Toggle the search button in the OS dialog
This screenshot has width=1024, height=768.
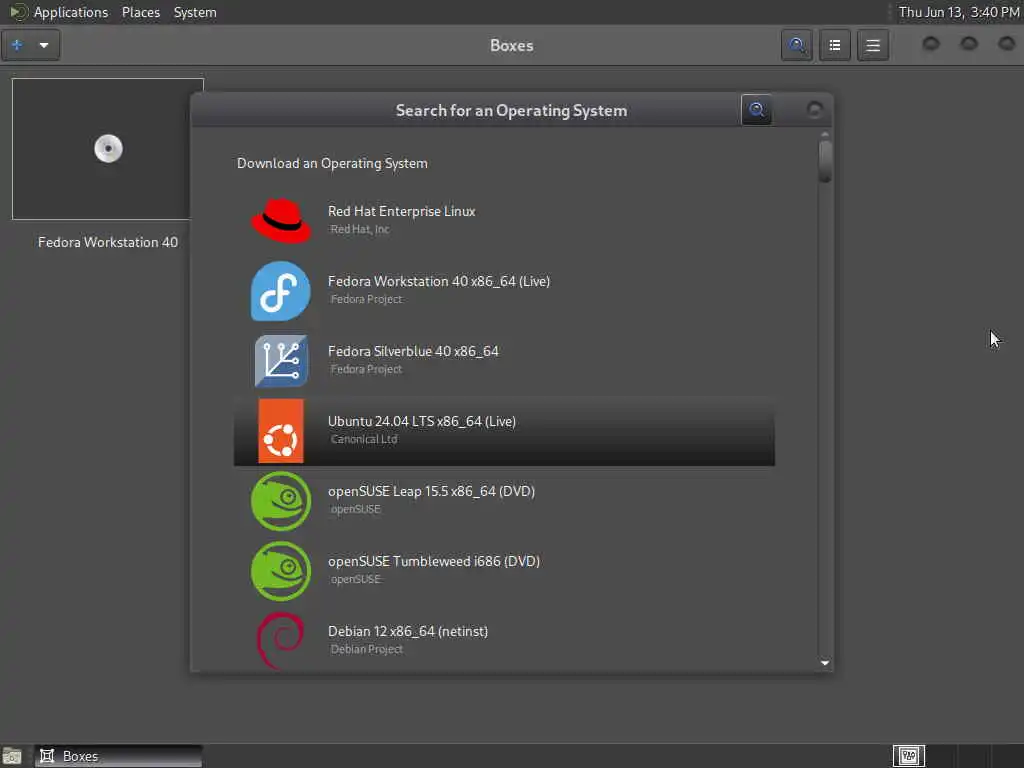pyautogui.click(x=757, y=110)
